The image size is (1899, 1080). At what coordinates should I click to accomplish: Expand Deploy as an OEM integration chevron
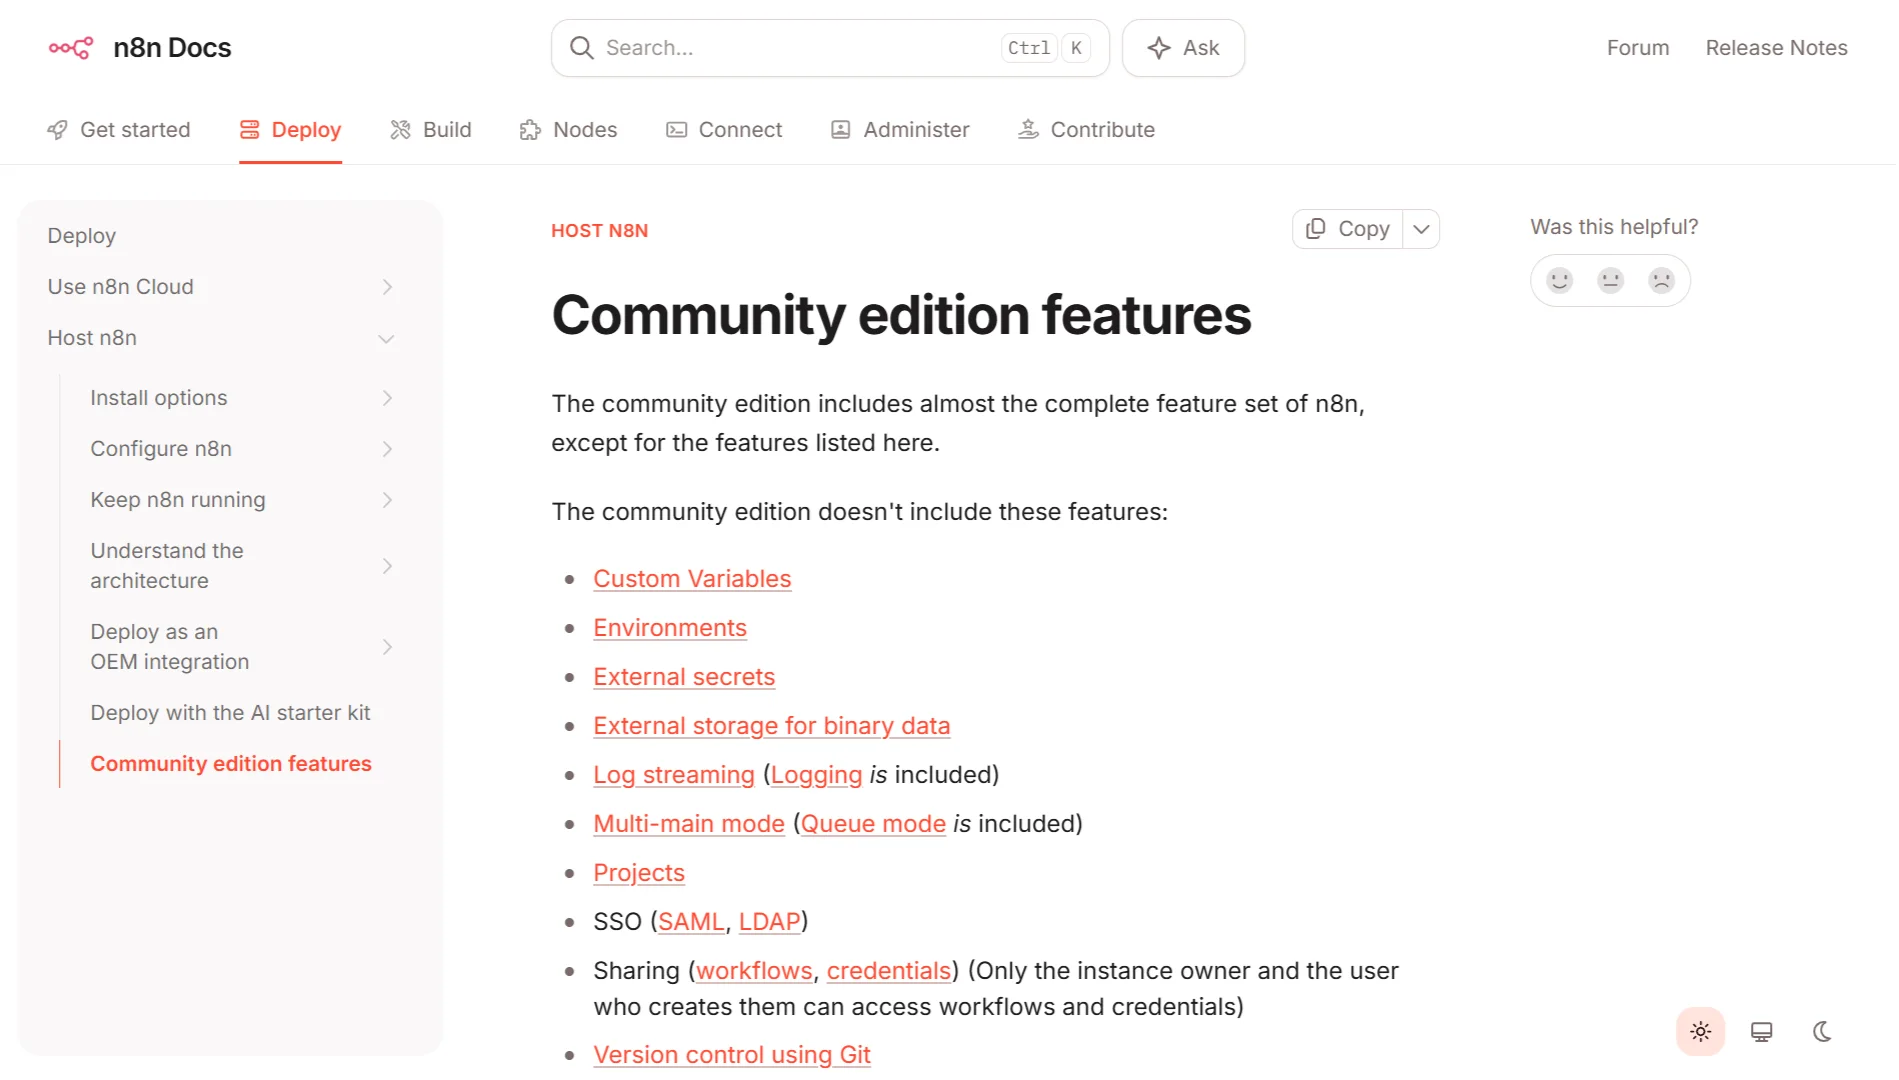click(x=387, y=647)
